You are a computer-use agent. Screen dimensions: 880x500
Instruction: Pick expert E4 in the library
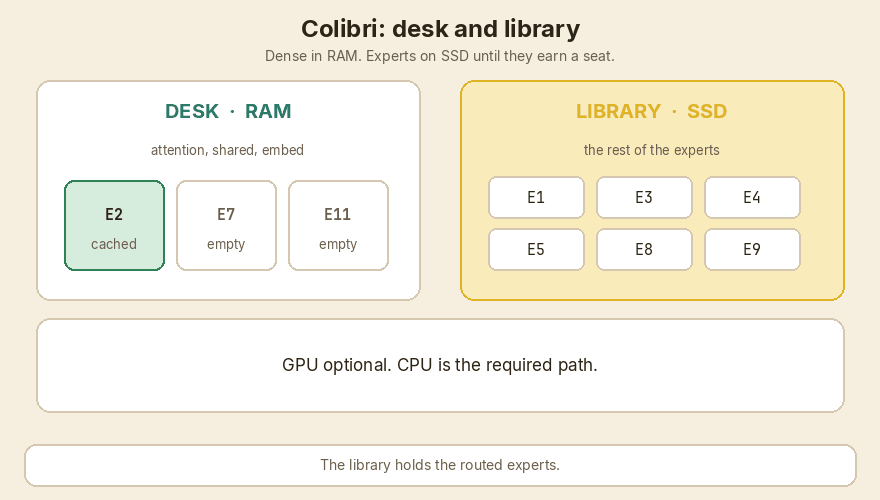[752, 198]
